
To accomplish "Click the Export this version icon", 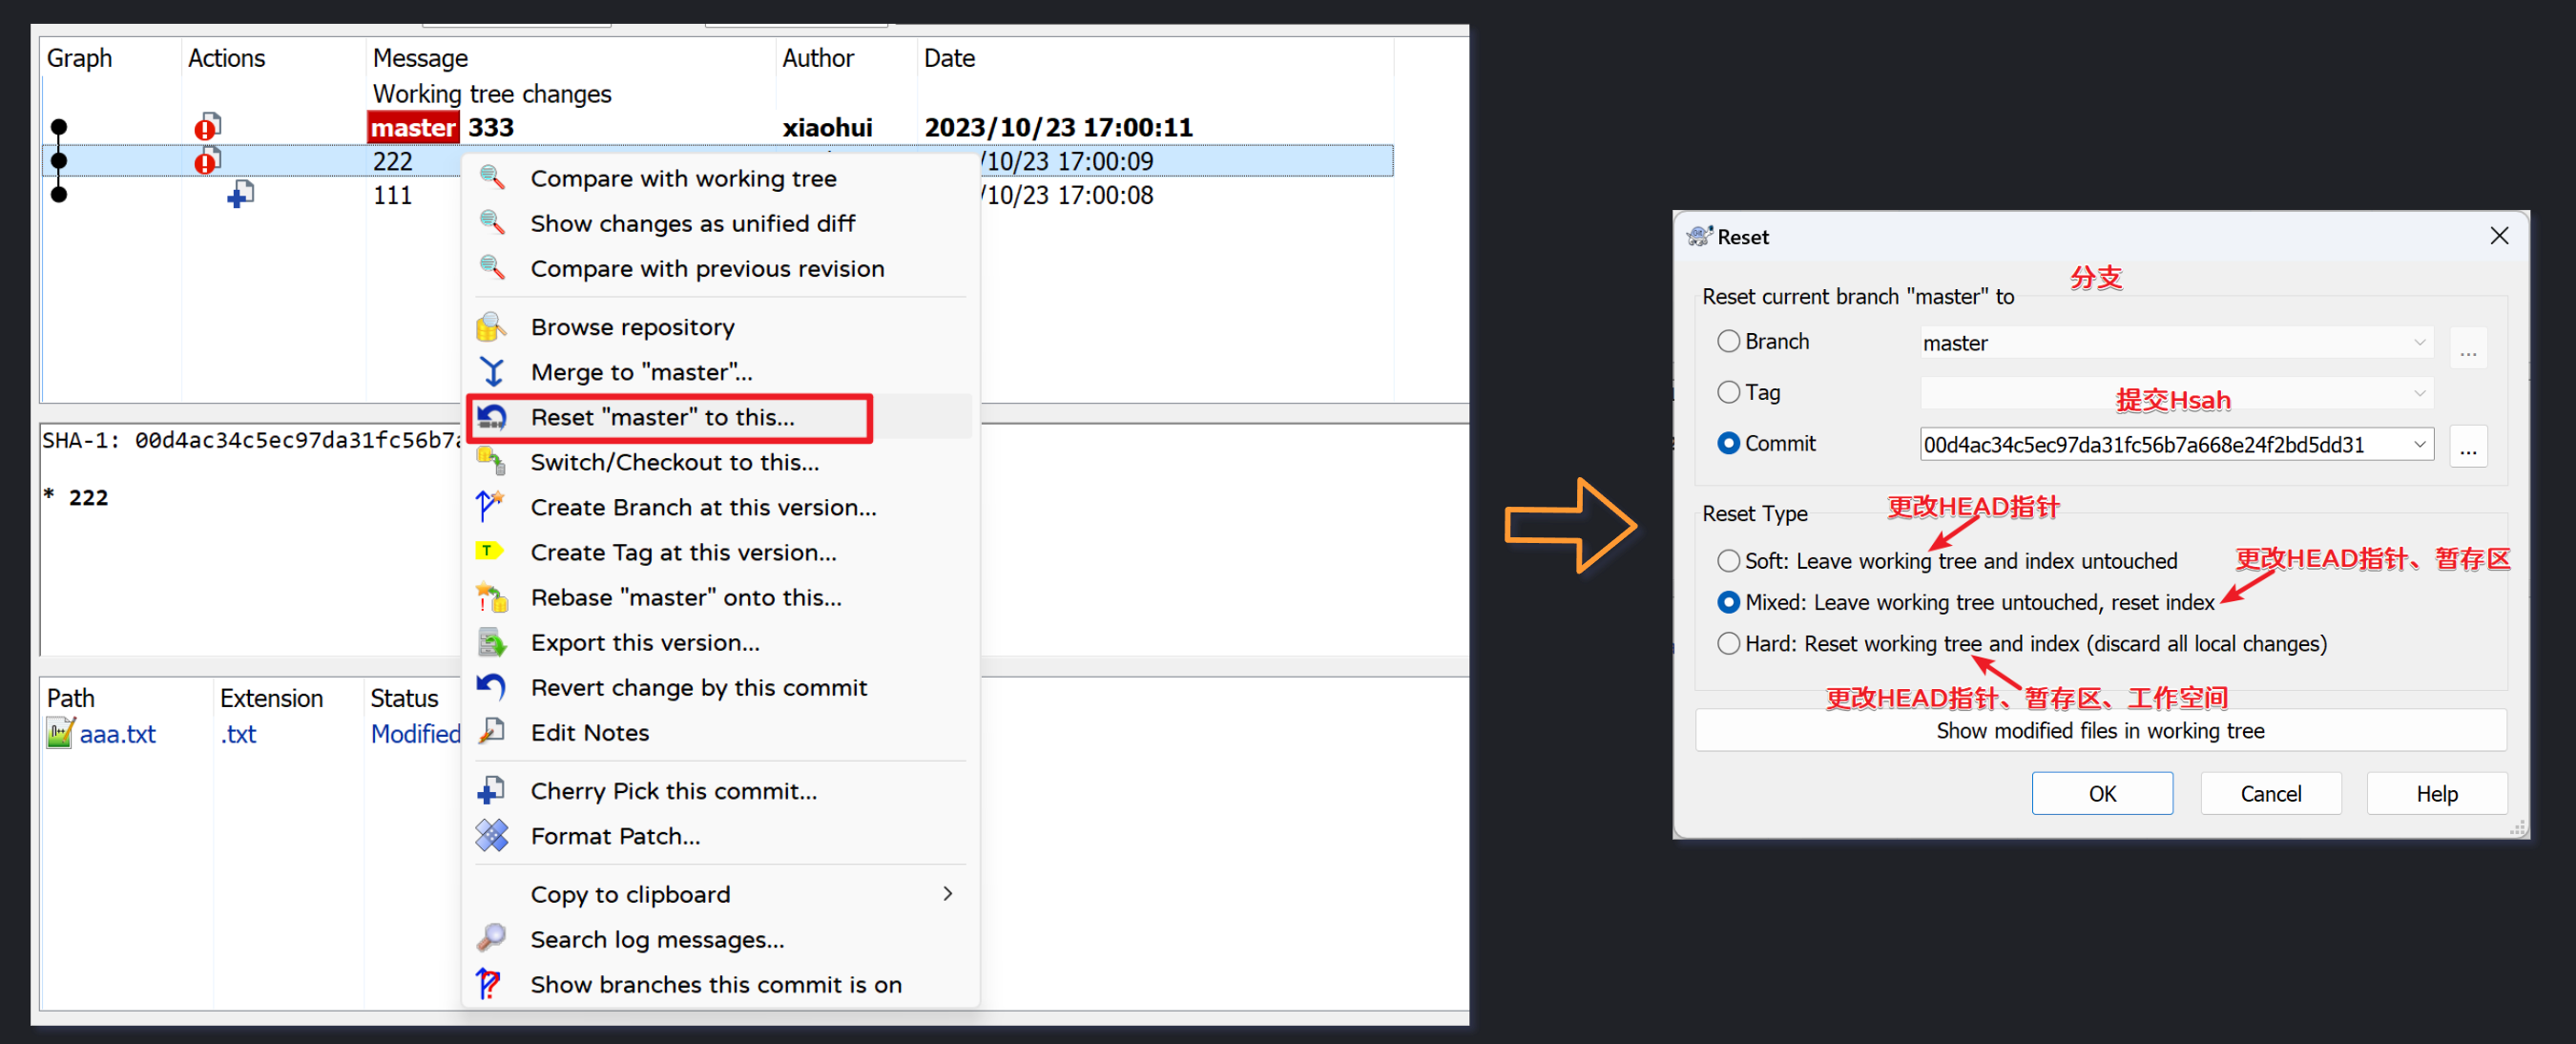I will pyautogui.click(x=491, y=642).
